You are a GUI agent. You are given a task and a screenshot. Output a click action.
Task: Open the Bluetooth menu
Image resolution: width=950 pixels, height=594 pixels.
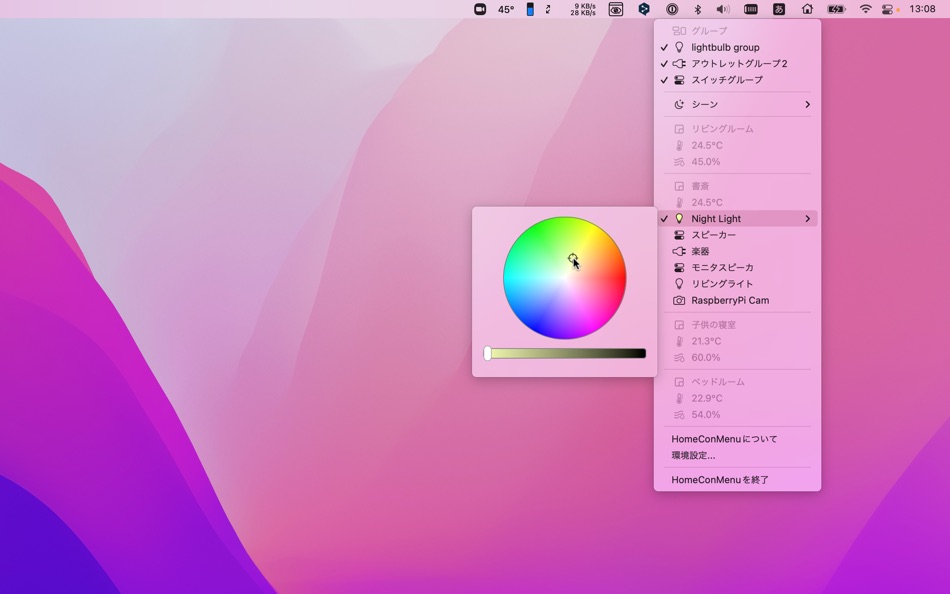[x=697, y=9]
